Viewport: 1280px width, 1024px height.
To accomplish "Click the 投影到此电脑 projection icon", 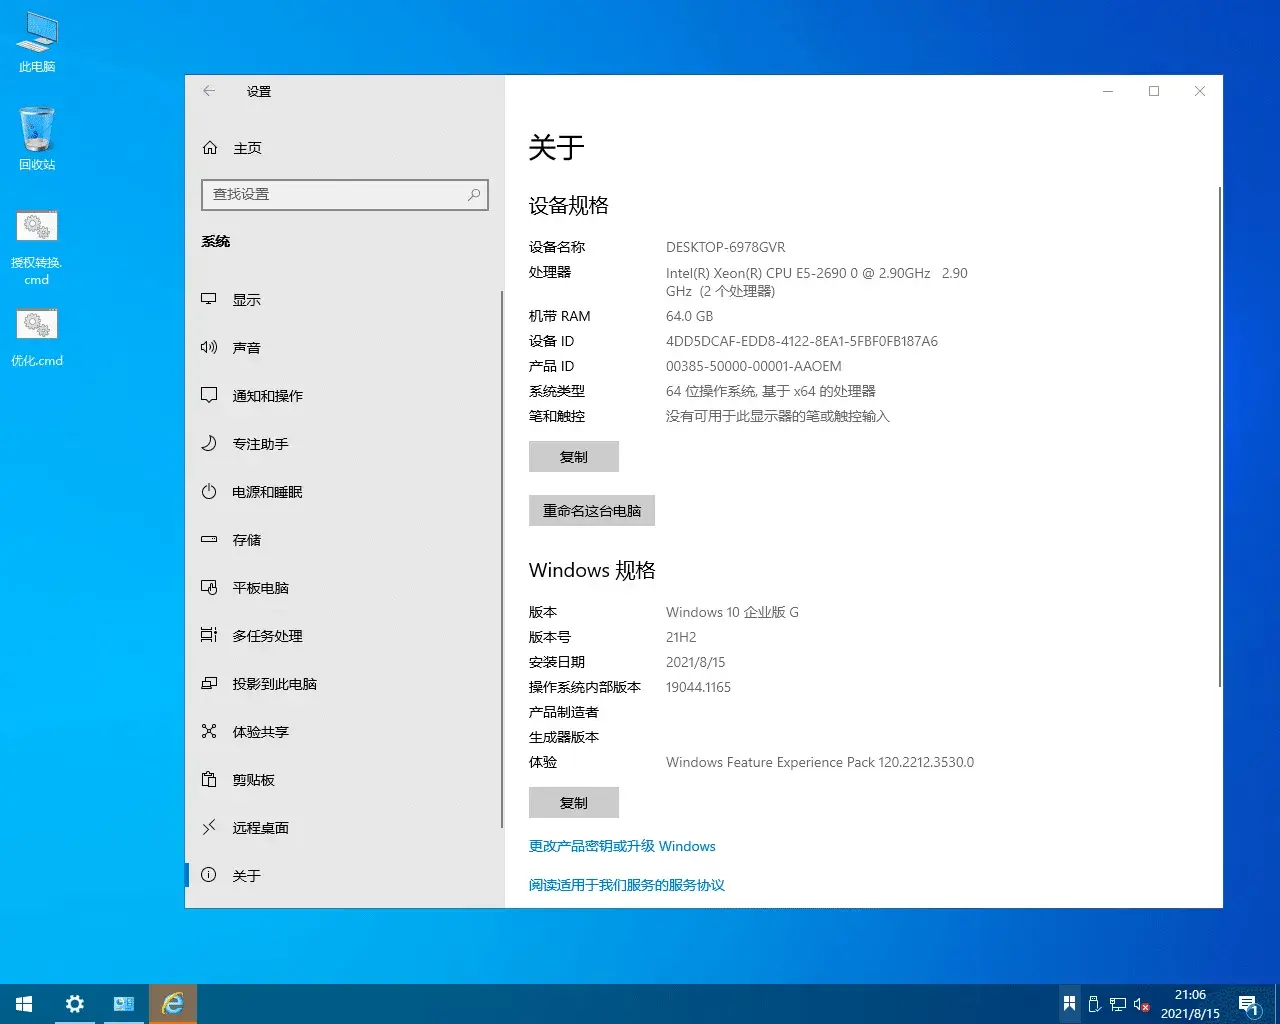I will pyautogui.click(x=209, y=683).
